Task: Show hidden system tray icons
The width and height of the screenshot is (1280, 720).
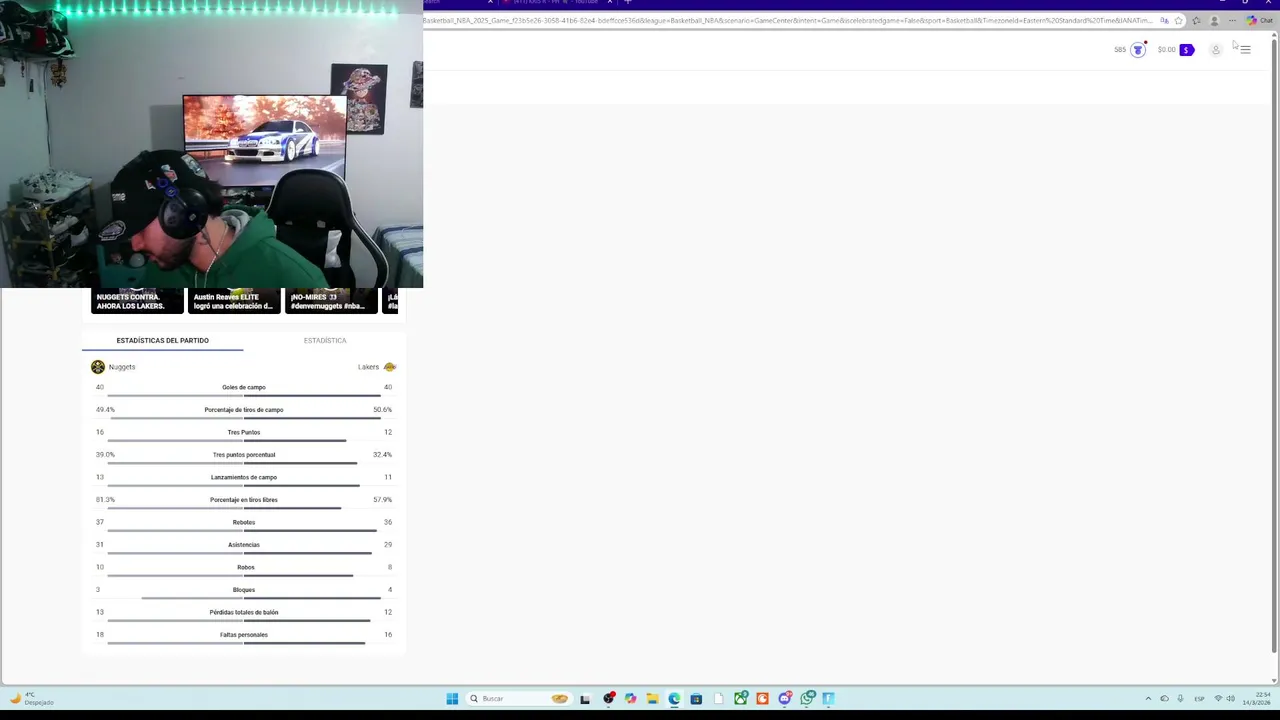Action: pos(1148,699)
